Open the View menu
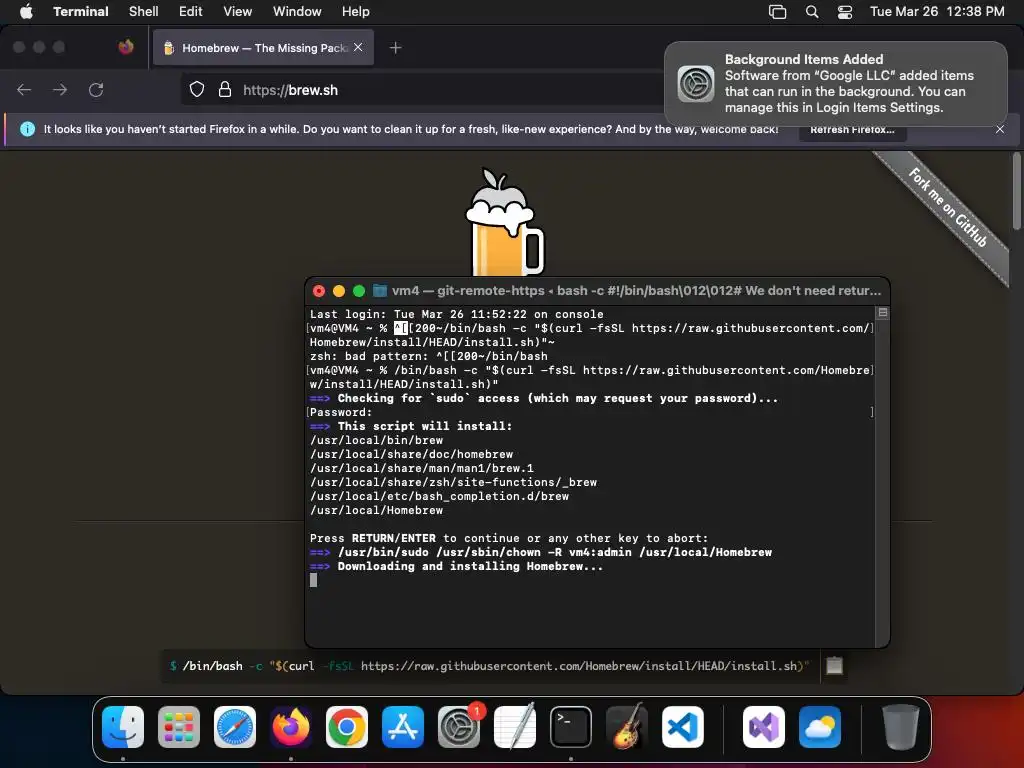1024x768 pixels. (237, 12)
